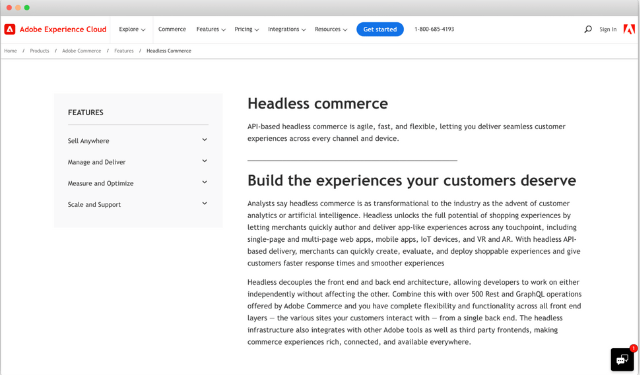Viewport: 640px width, 378px height.
Task: Go to Adobe Commerce breadcrumb
Action: coord(81,51)
